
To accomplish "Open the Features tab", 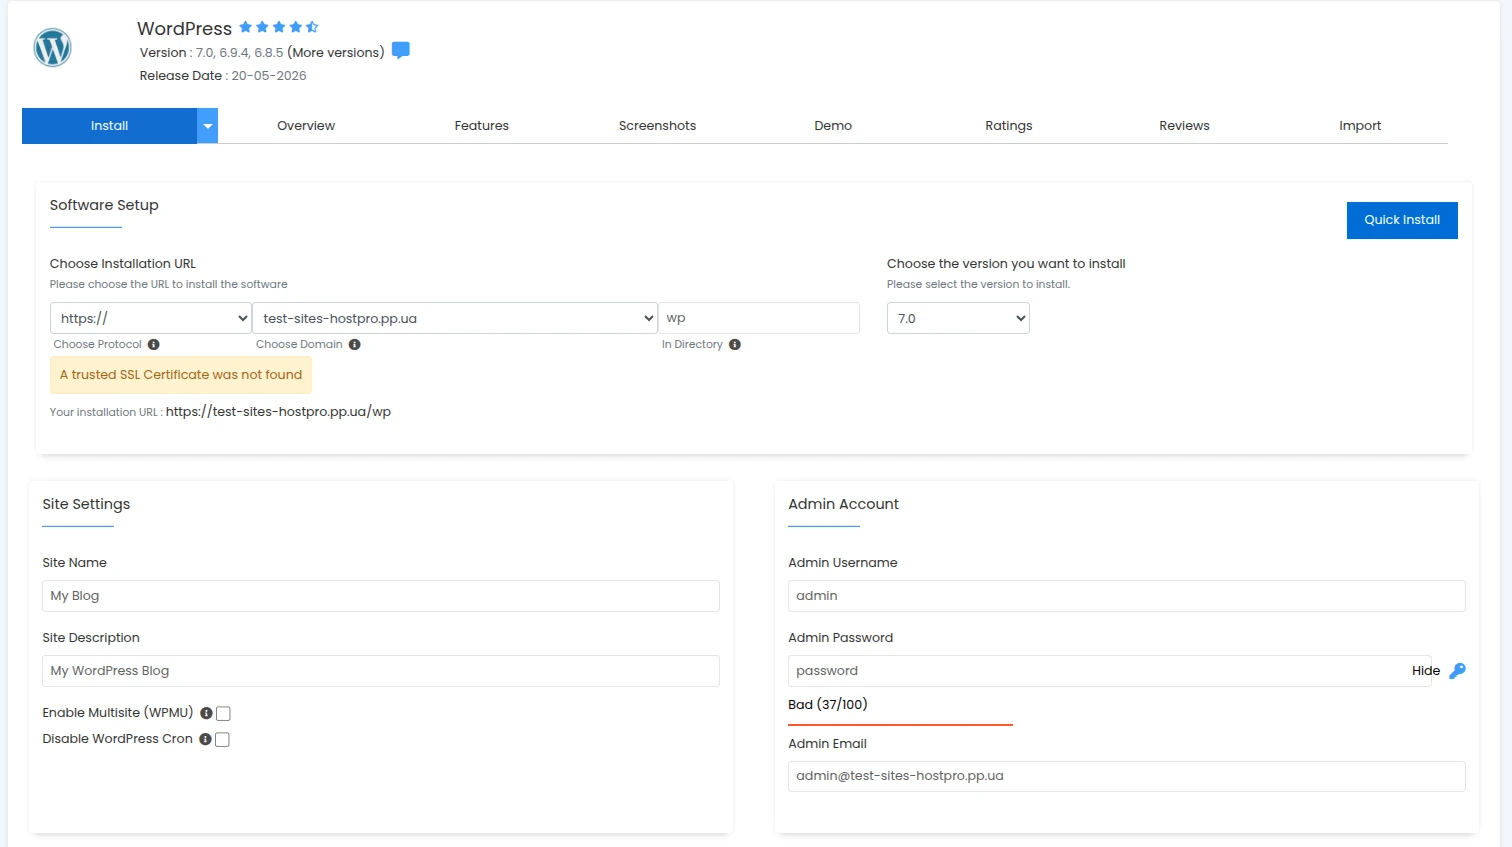I will click(482, 126).
